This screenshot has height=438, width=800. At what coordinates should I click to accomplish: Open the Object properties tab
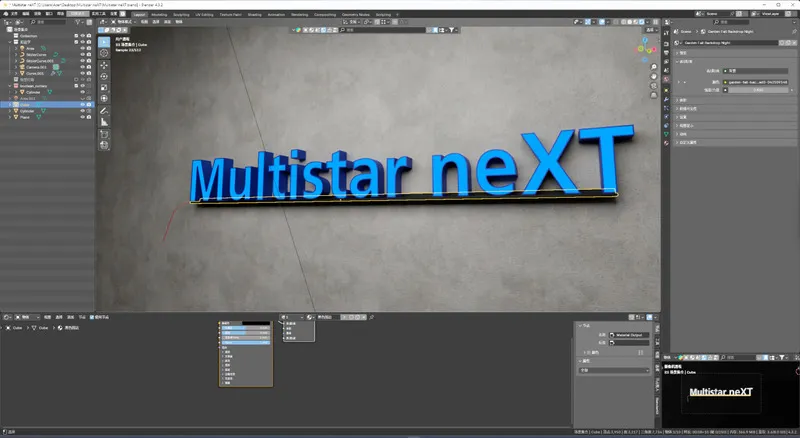tap(666, 90)
